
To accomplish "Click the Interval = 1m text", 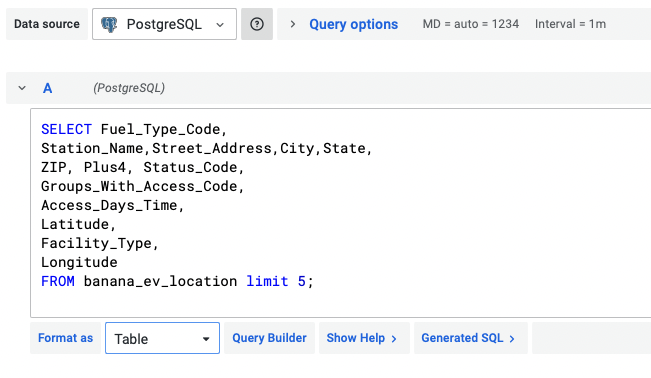I will pyautogui.click(x=570, y=24).
